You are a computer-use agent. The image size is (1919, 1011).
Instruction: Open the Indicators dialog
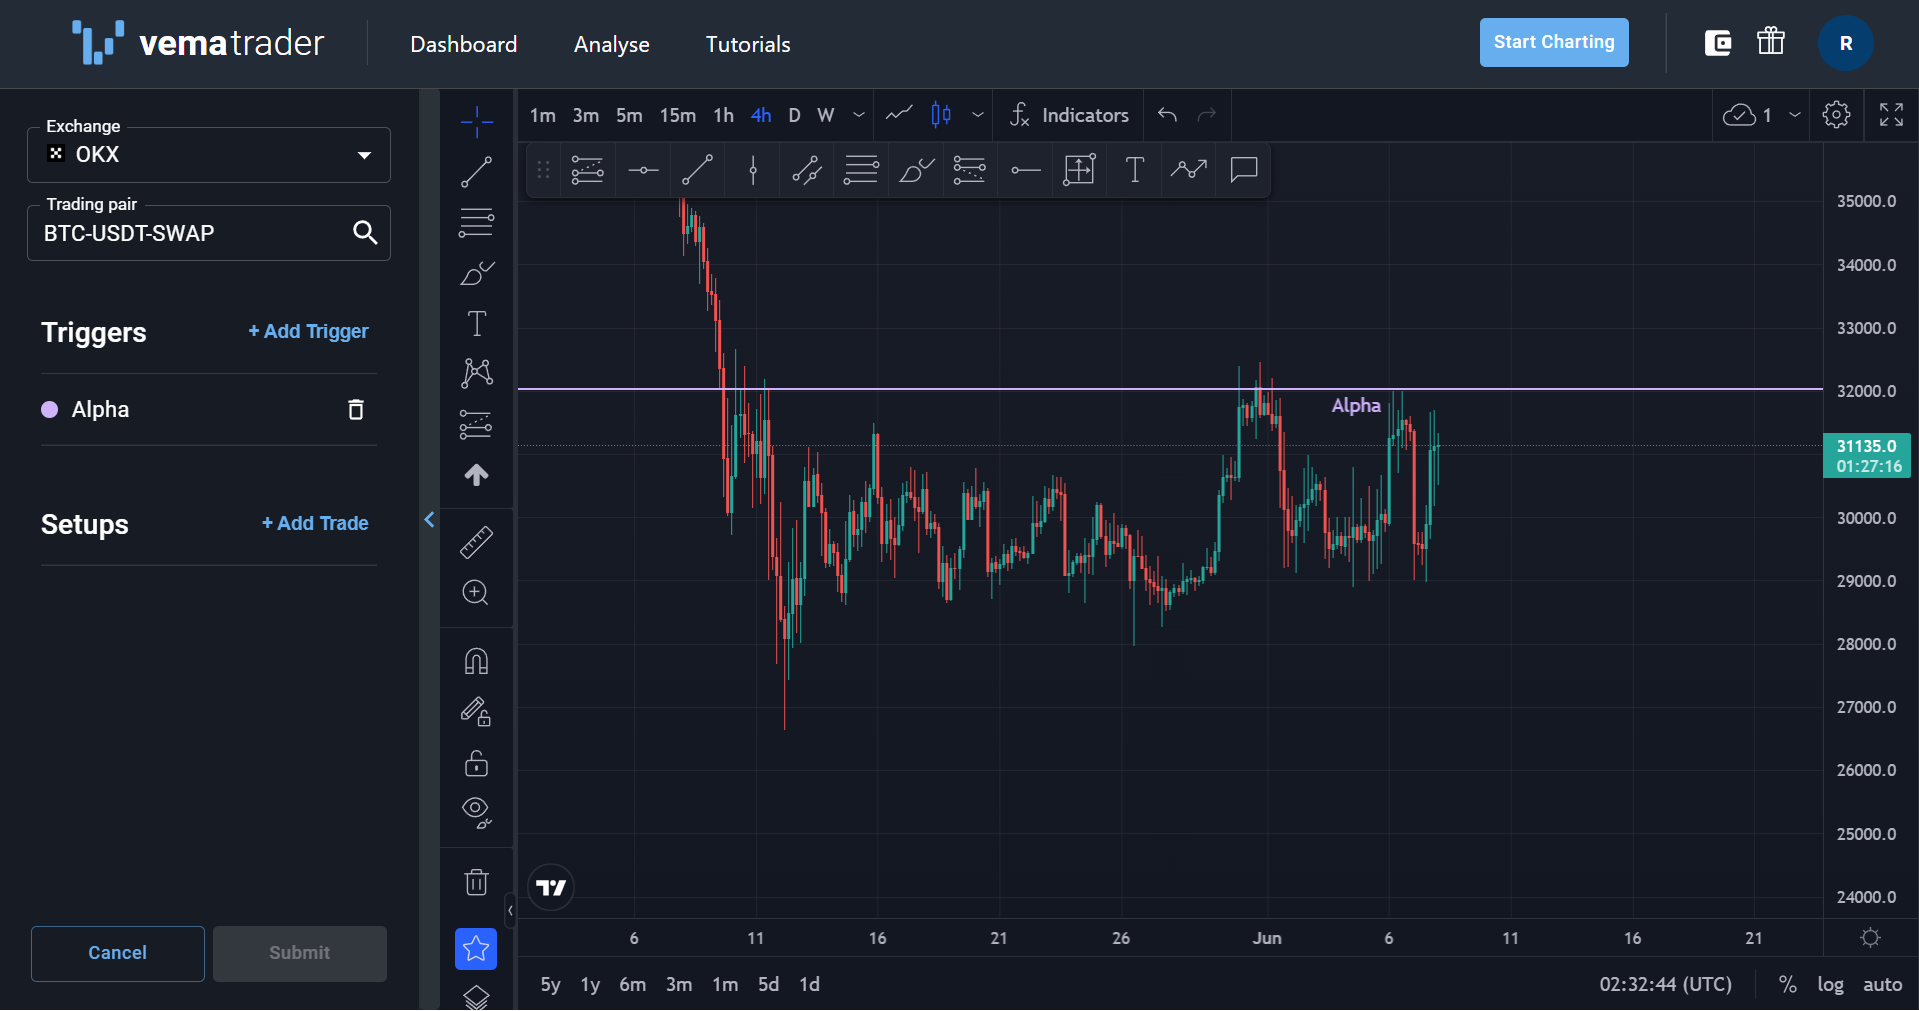(1069, 115)
